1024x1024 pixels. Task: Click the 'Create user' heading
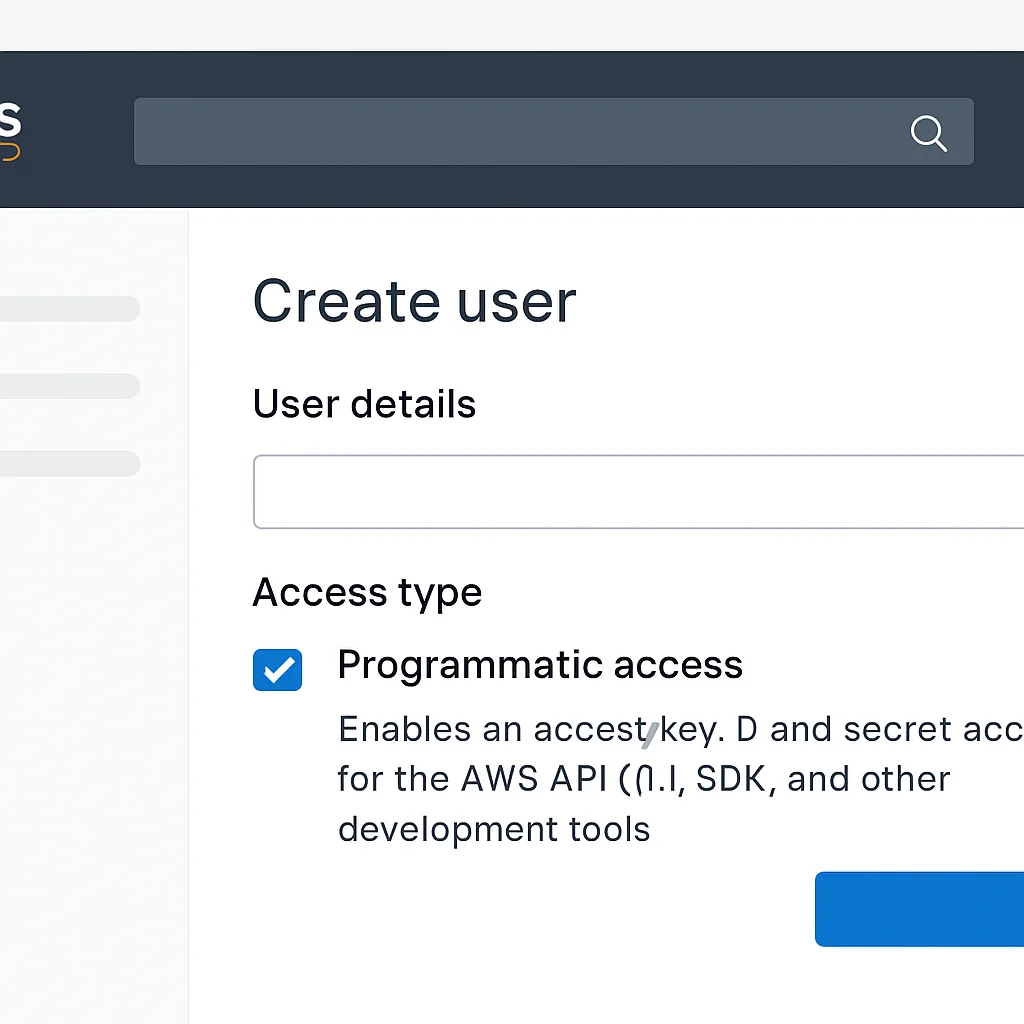pos(415,301)
